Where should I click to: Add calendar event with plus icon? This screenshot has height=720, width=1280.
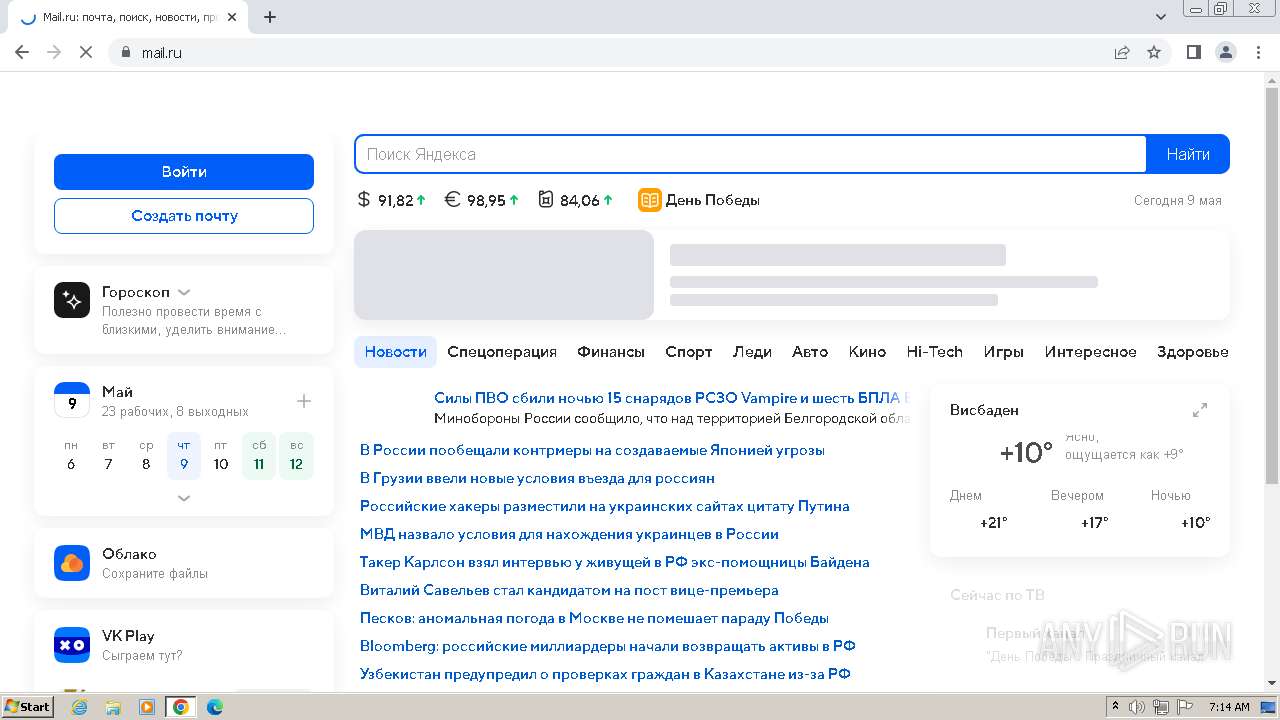304,401
